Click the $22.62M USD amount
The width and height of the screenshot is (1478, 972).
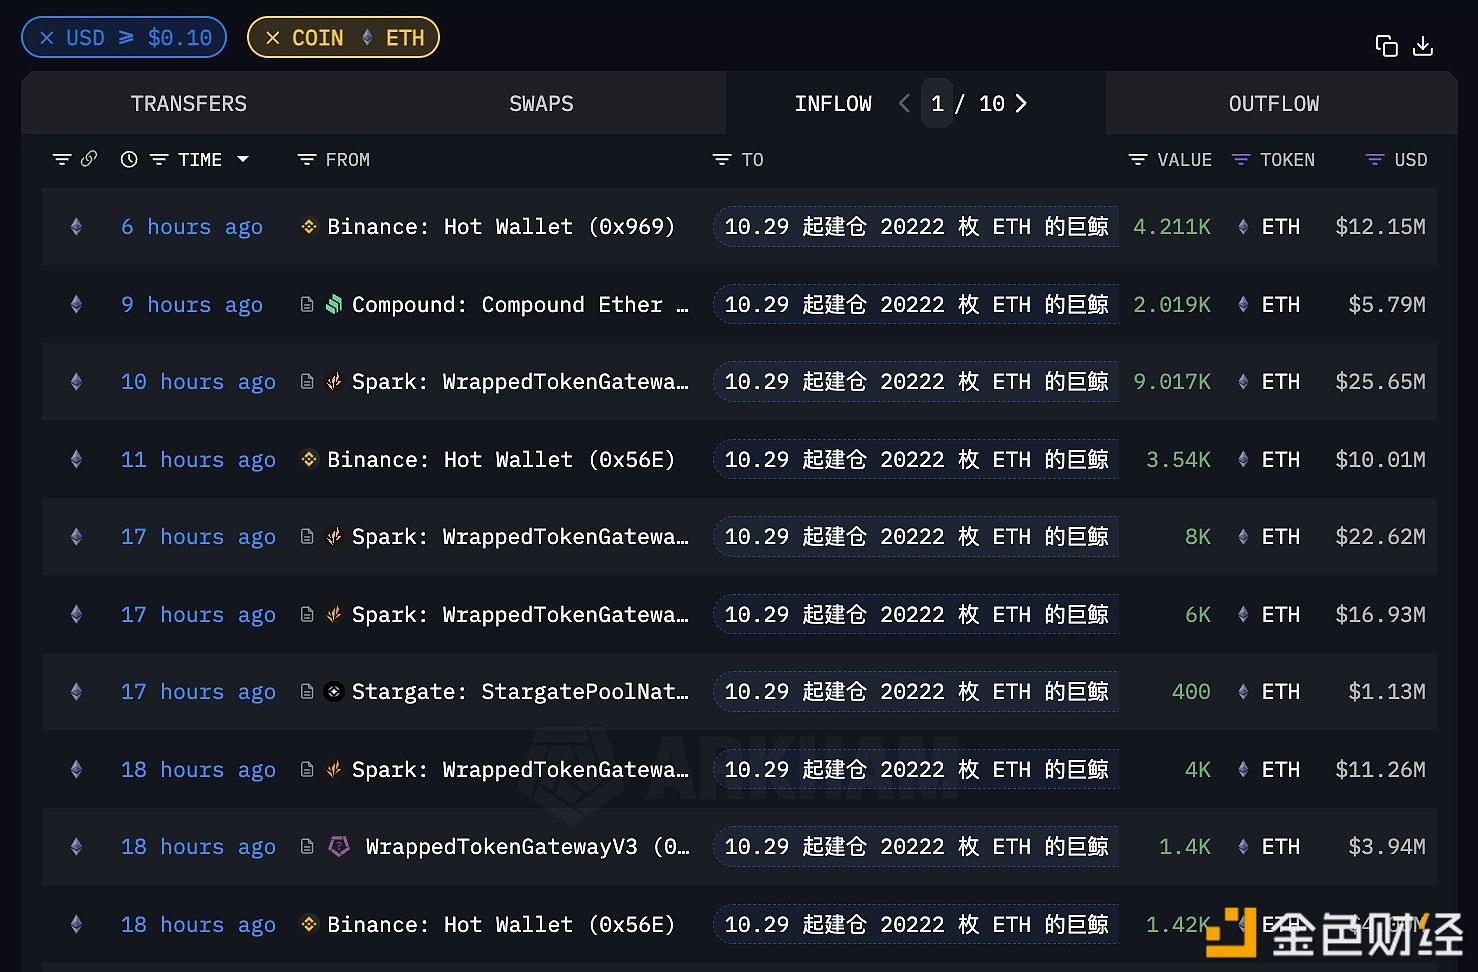coord(1380,537)
